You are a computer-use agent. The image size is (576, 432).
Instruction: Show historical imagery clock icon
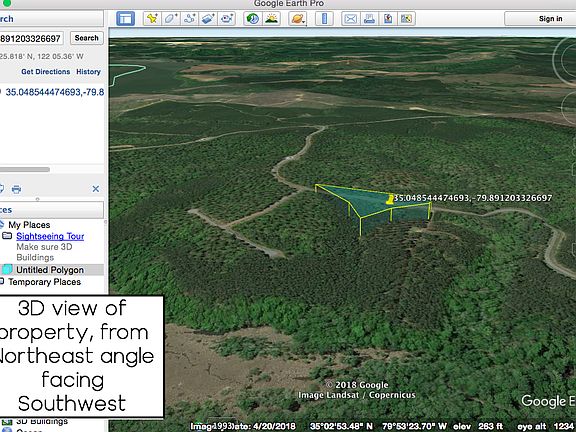coord(253,18)
